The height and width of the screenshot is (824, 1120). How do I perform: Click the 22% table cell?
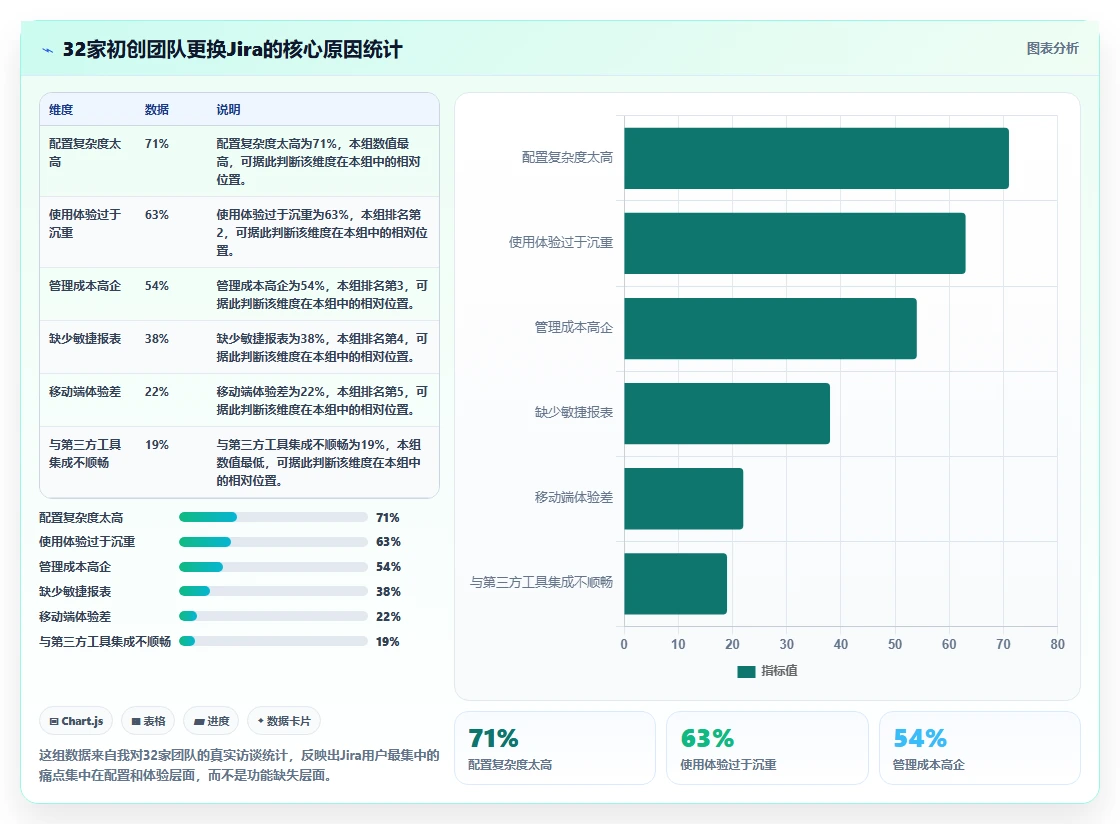coord(156,391)
